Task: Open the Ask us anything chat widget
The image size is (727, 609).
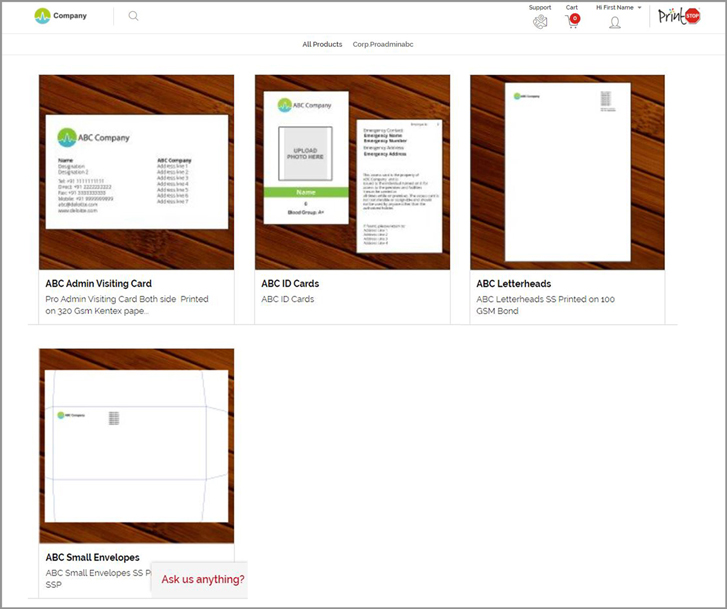Action: click(x=202, y=579)
